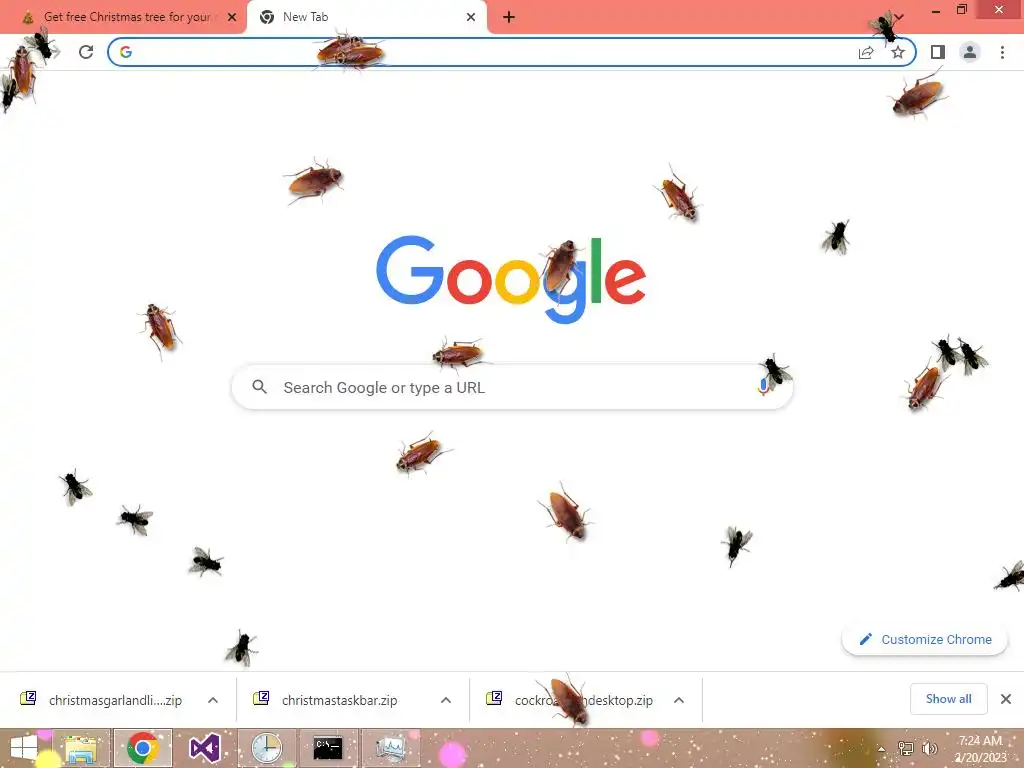Click the christmasgarlandli zip file icon

click(28, 699)
